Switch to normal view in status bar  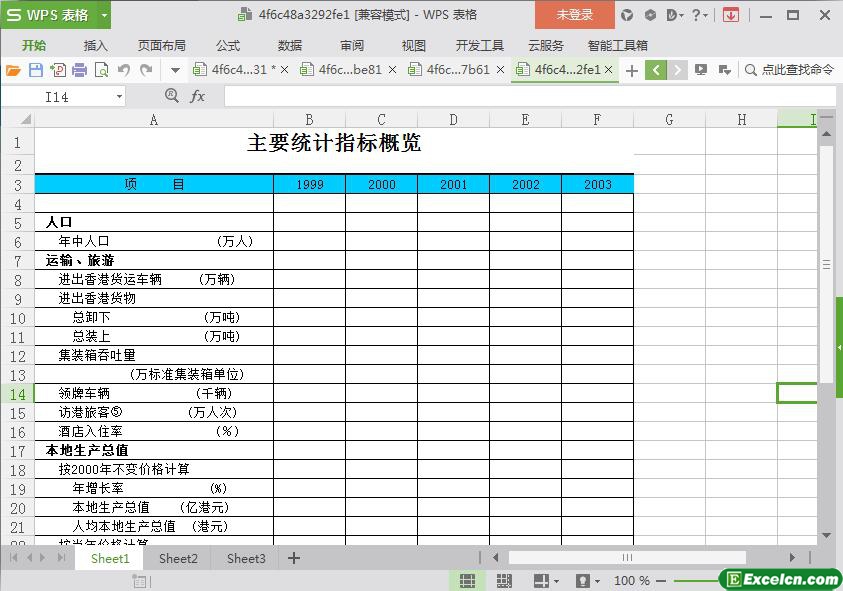[x=467, y=581]
